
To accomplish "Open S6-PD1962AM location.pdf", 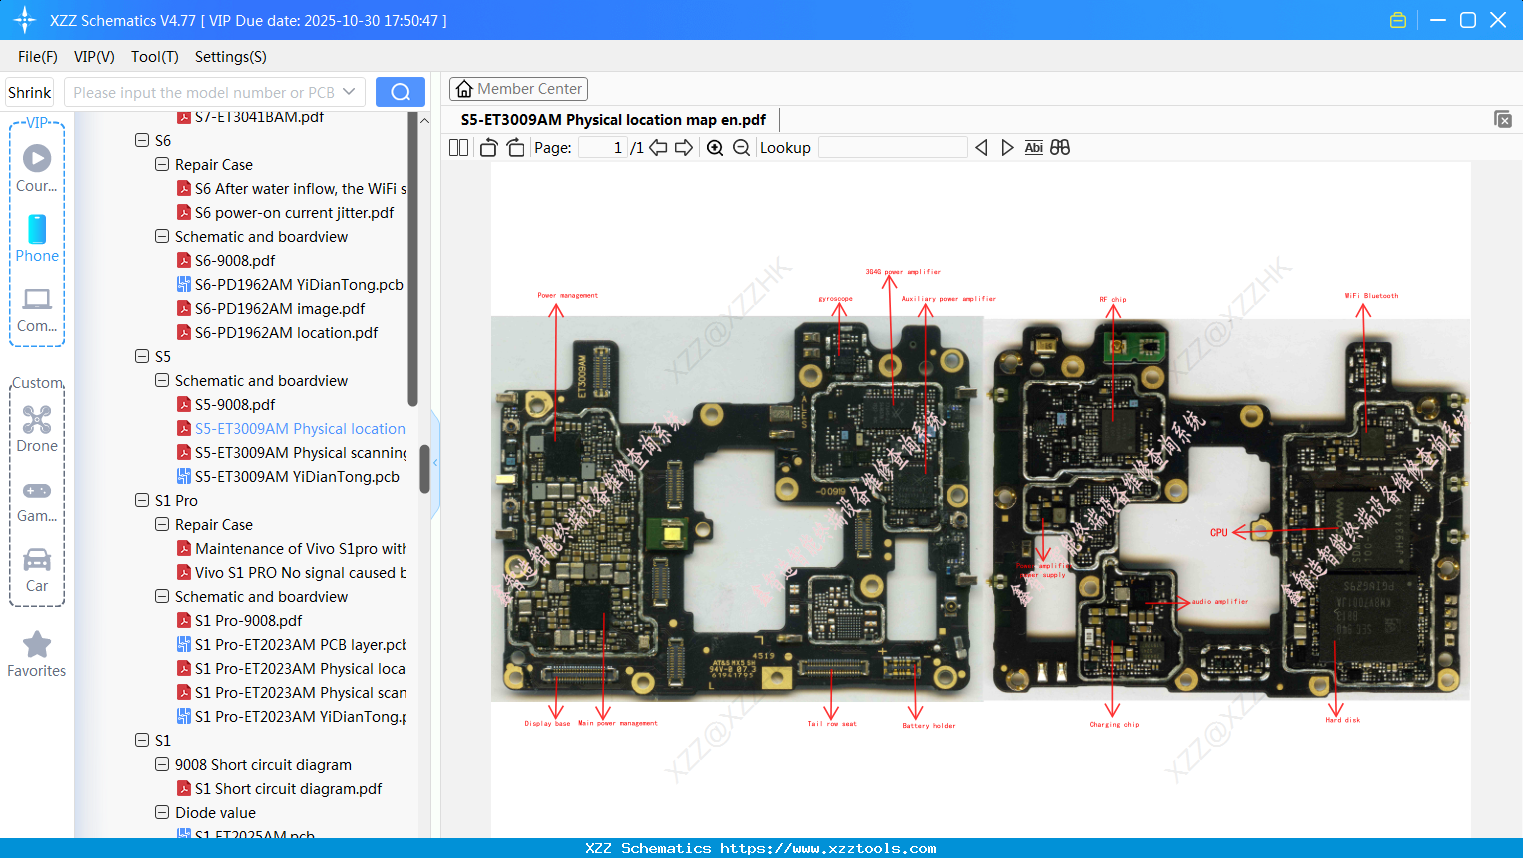I will tap(286, 333).
